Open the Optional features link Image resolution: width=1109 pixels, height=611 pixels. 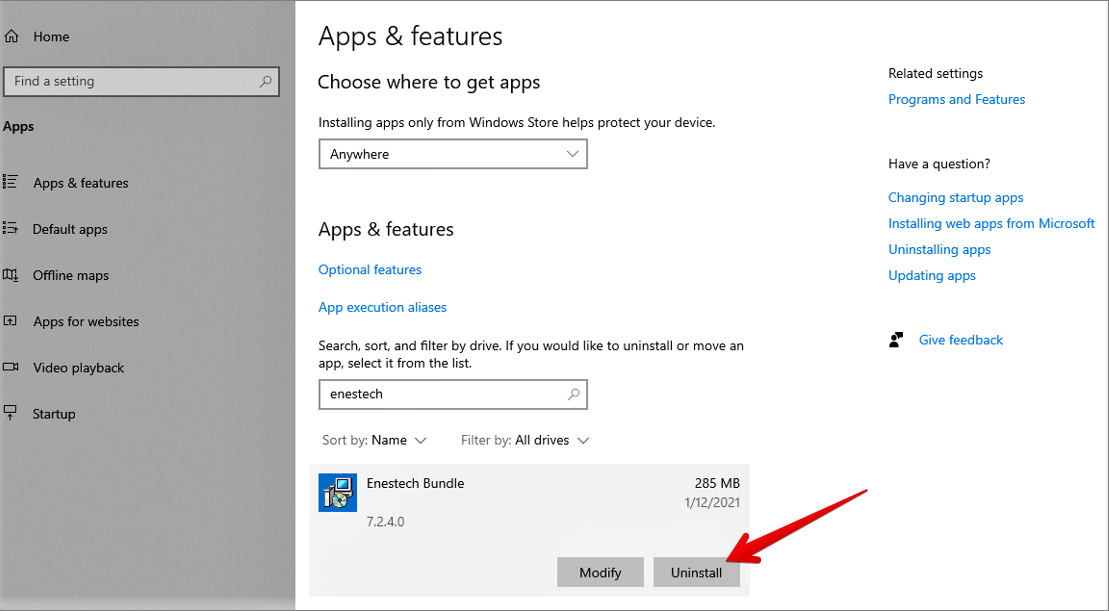point(370,269)
